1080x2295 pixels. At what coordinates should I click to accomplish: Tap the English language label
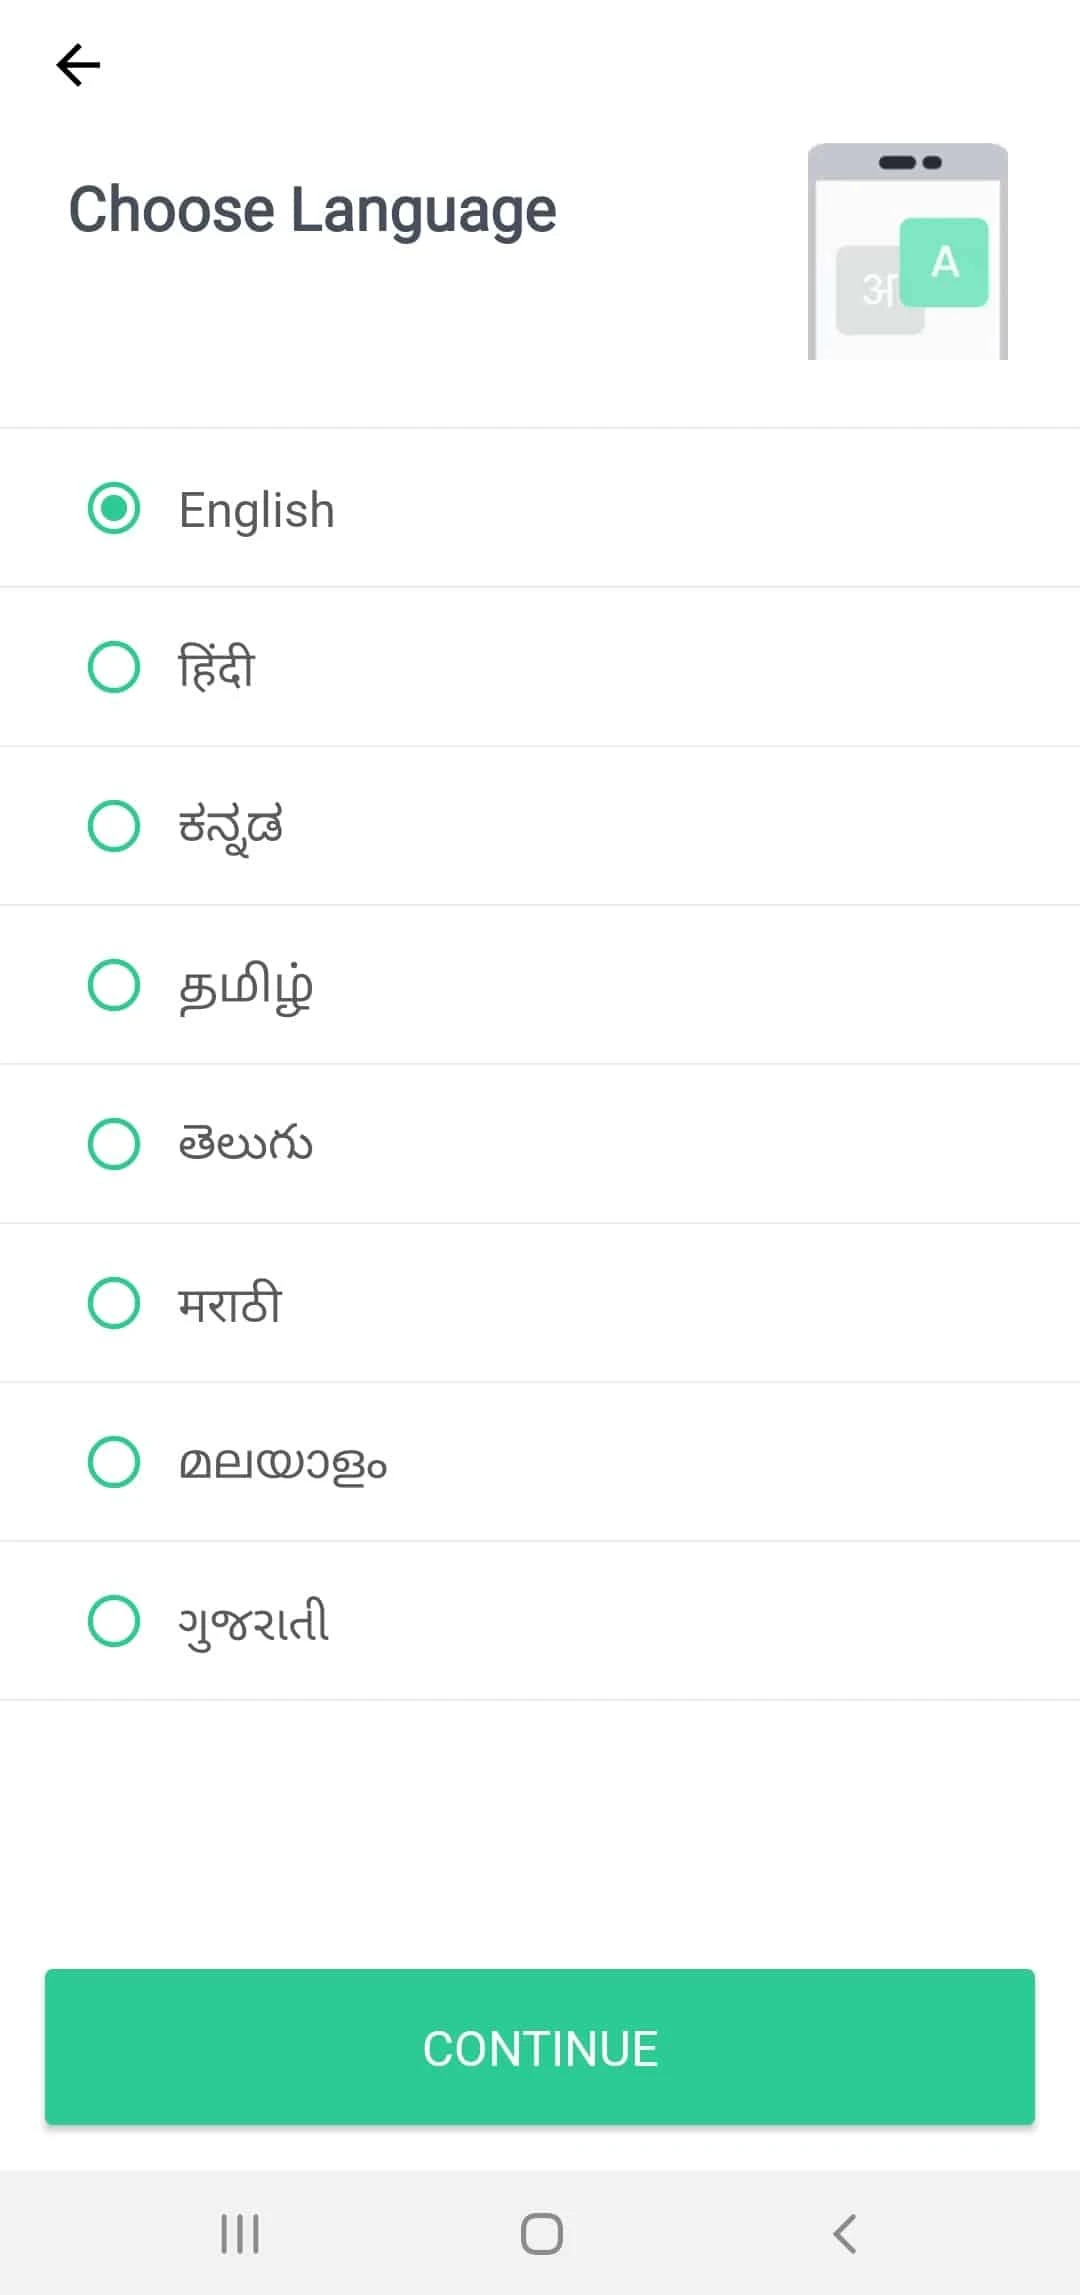pos(256,510)
